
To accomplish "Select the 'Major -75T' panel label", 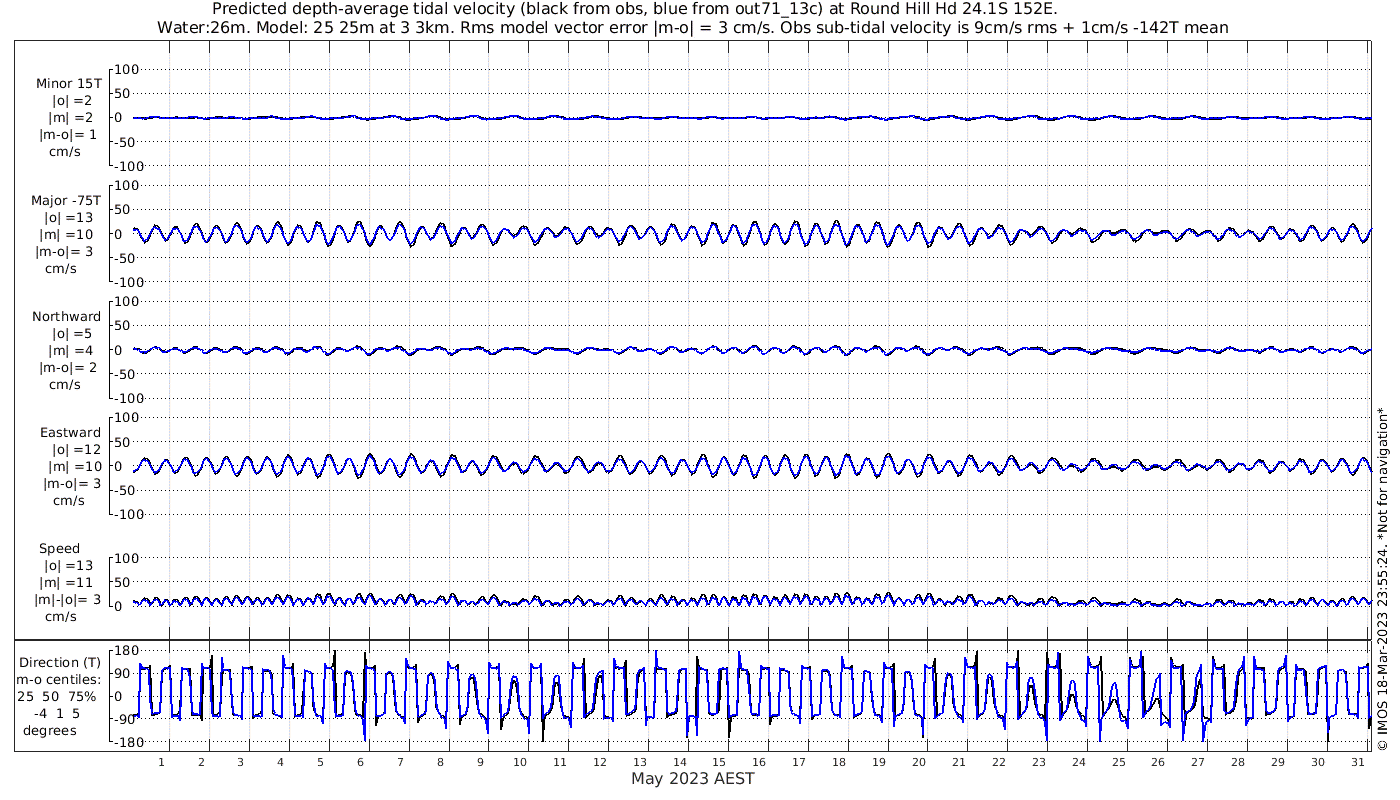I will coord(66,201).
